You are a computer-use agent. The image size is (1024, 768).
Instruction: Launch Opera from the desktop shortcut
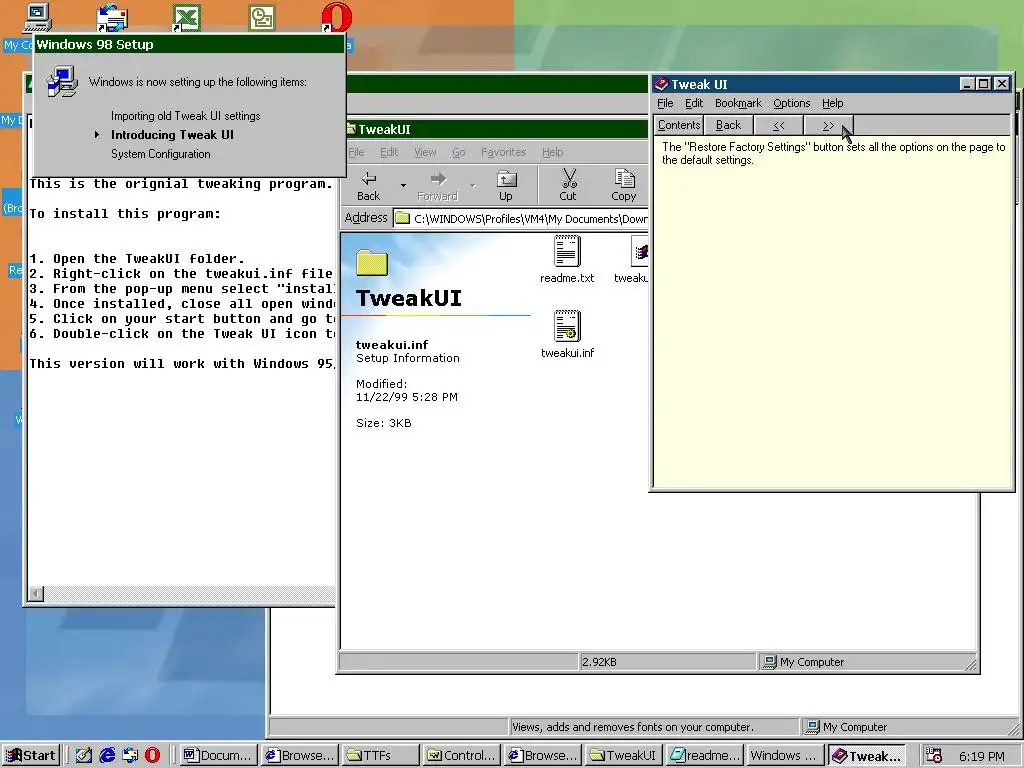click(336, 17)
